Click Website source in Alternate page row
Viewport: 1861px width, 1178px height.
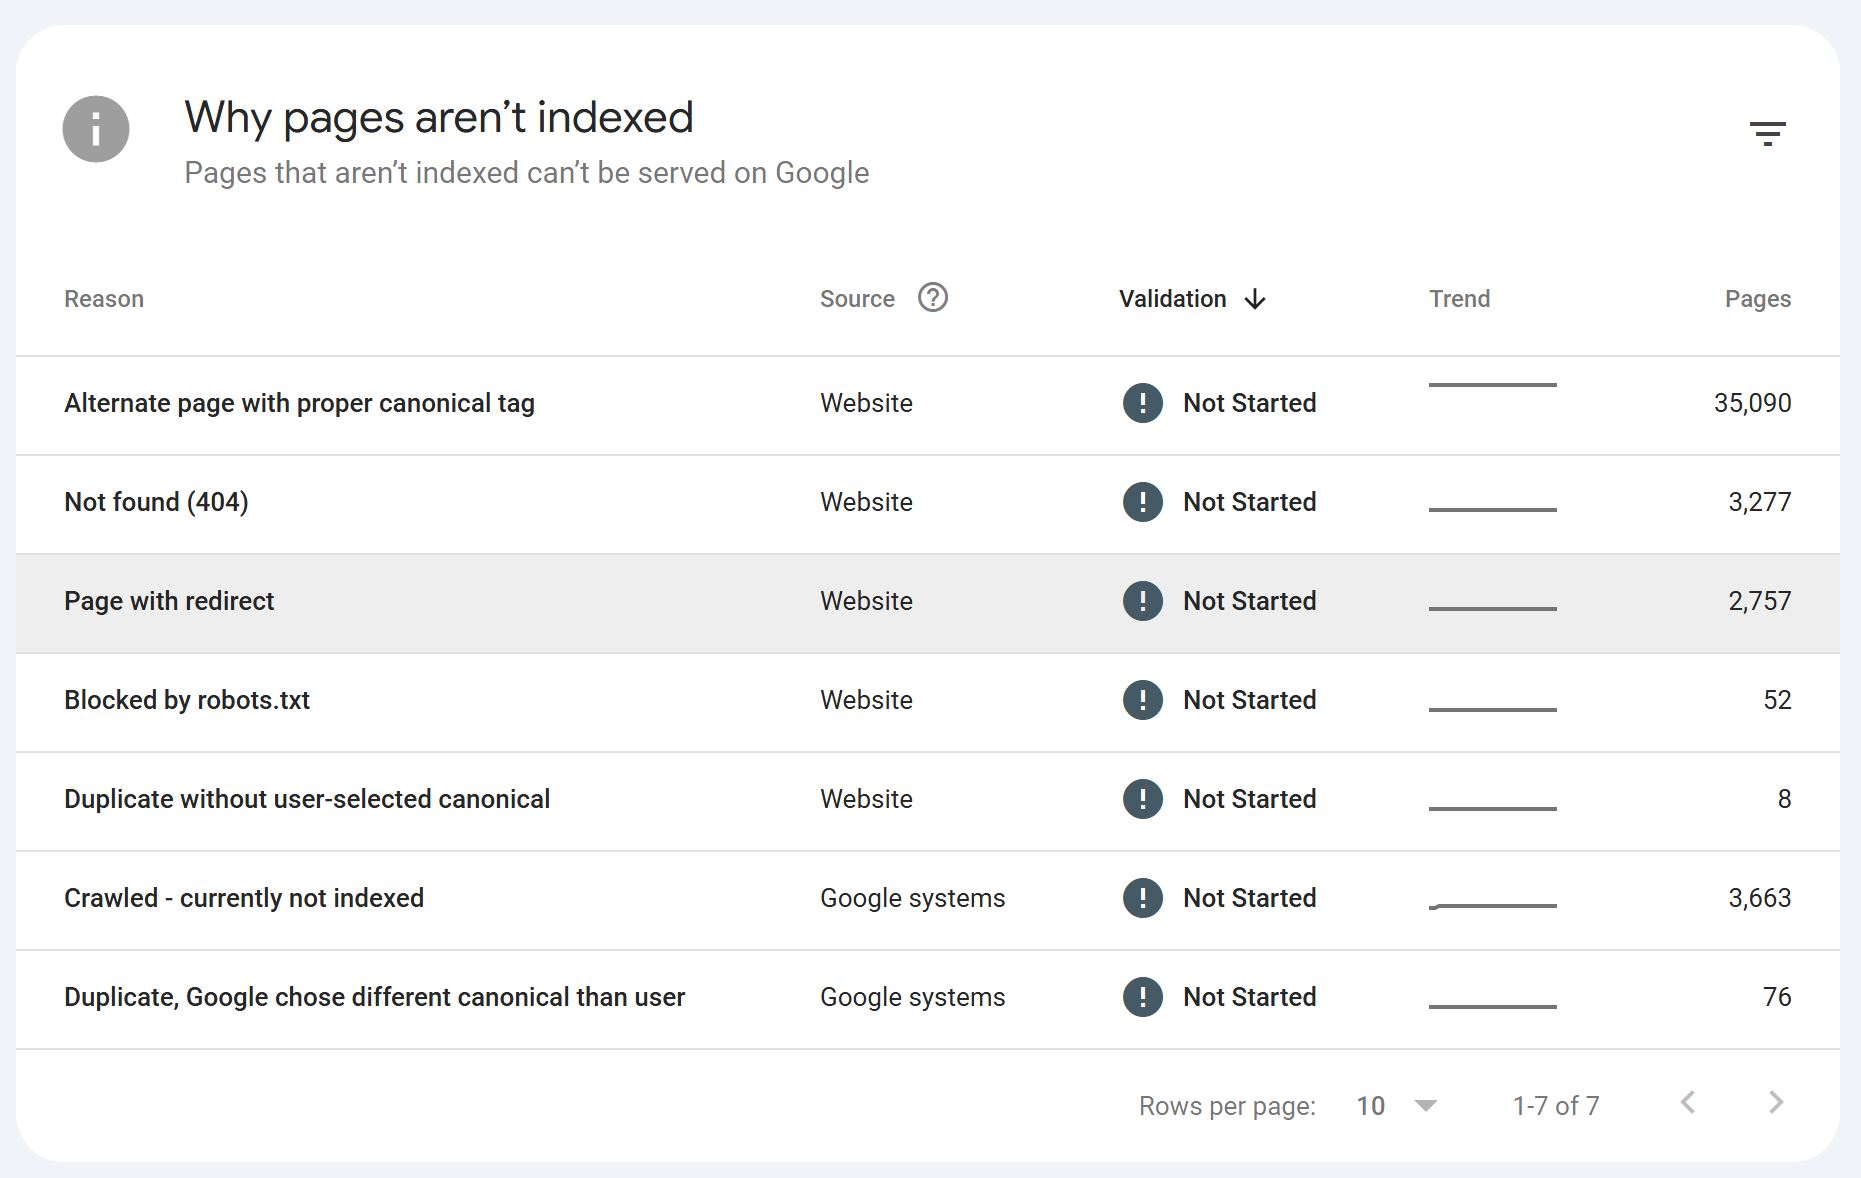866,403
